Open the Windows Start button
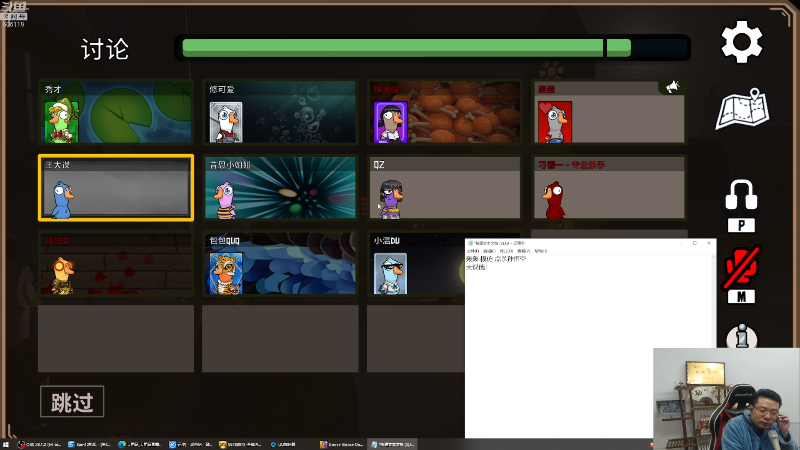Screen dimensions: 800x450 pos(6,444)
